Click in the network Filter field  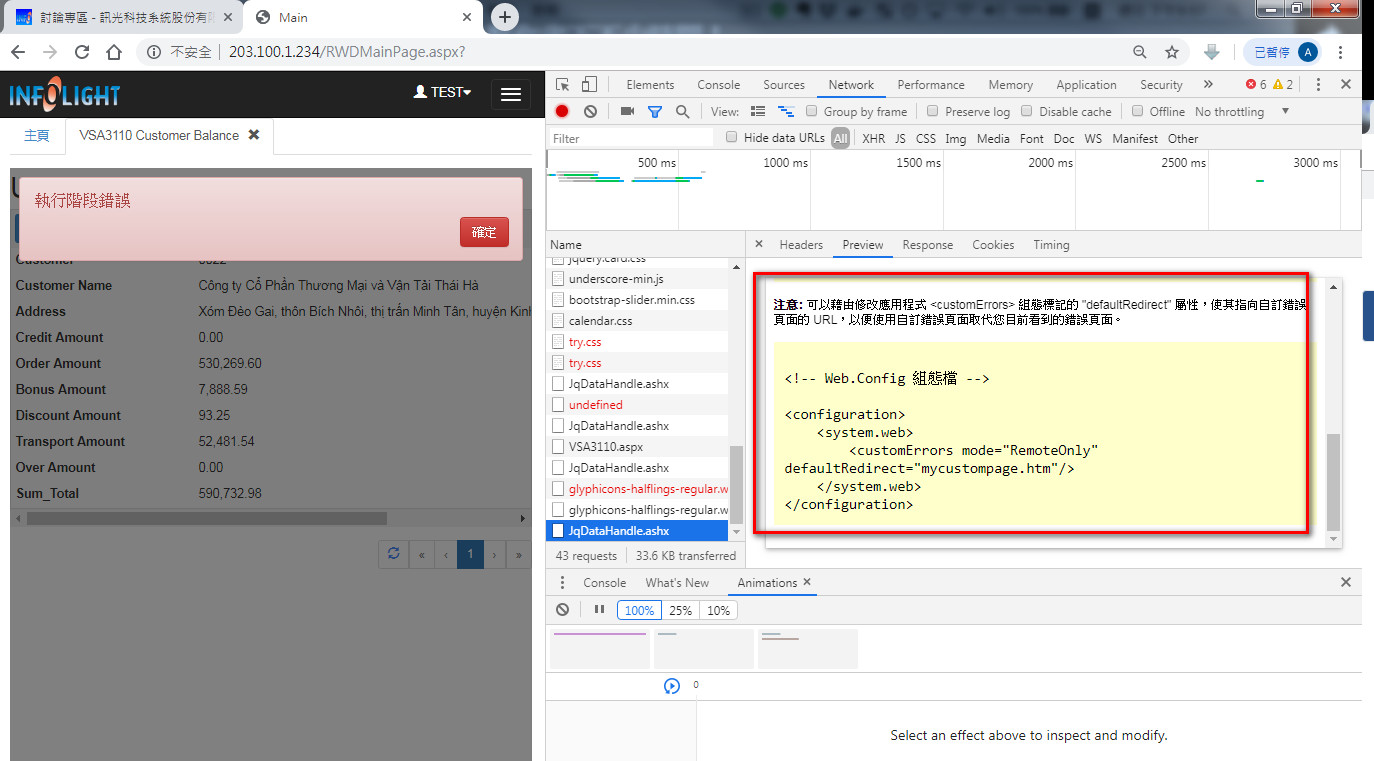tap(632, 138)
